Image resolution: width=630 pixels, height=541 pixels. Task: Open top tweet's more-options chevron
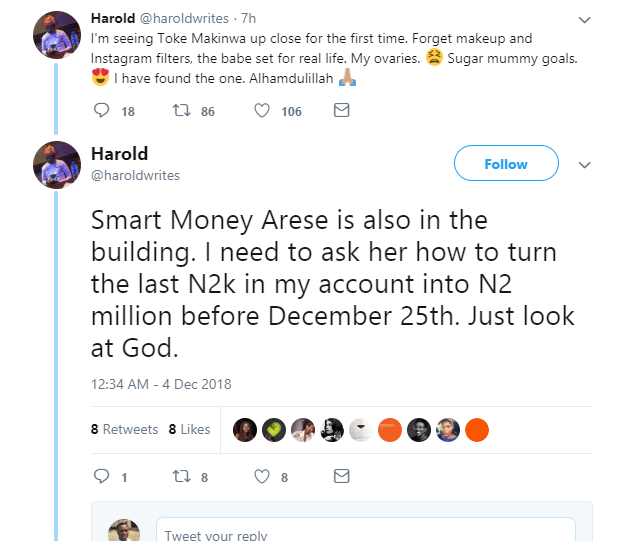585,19
